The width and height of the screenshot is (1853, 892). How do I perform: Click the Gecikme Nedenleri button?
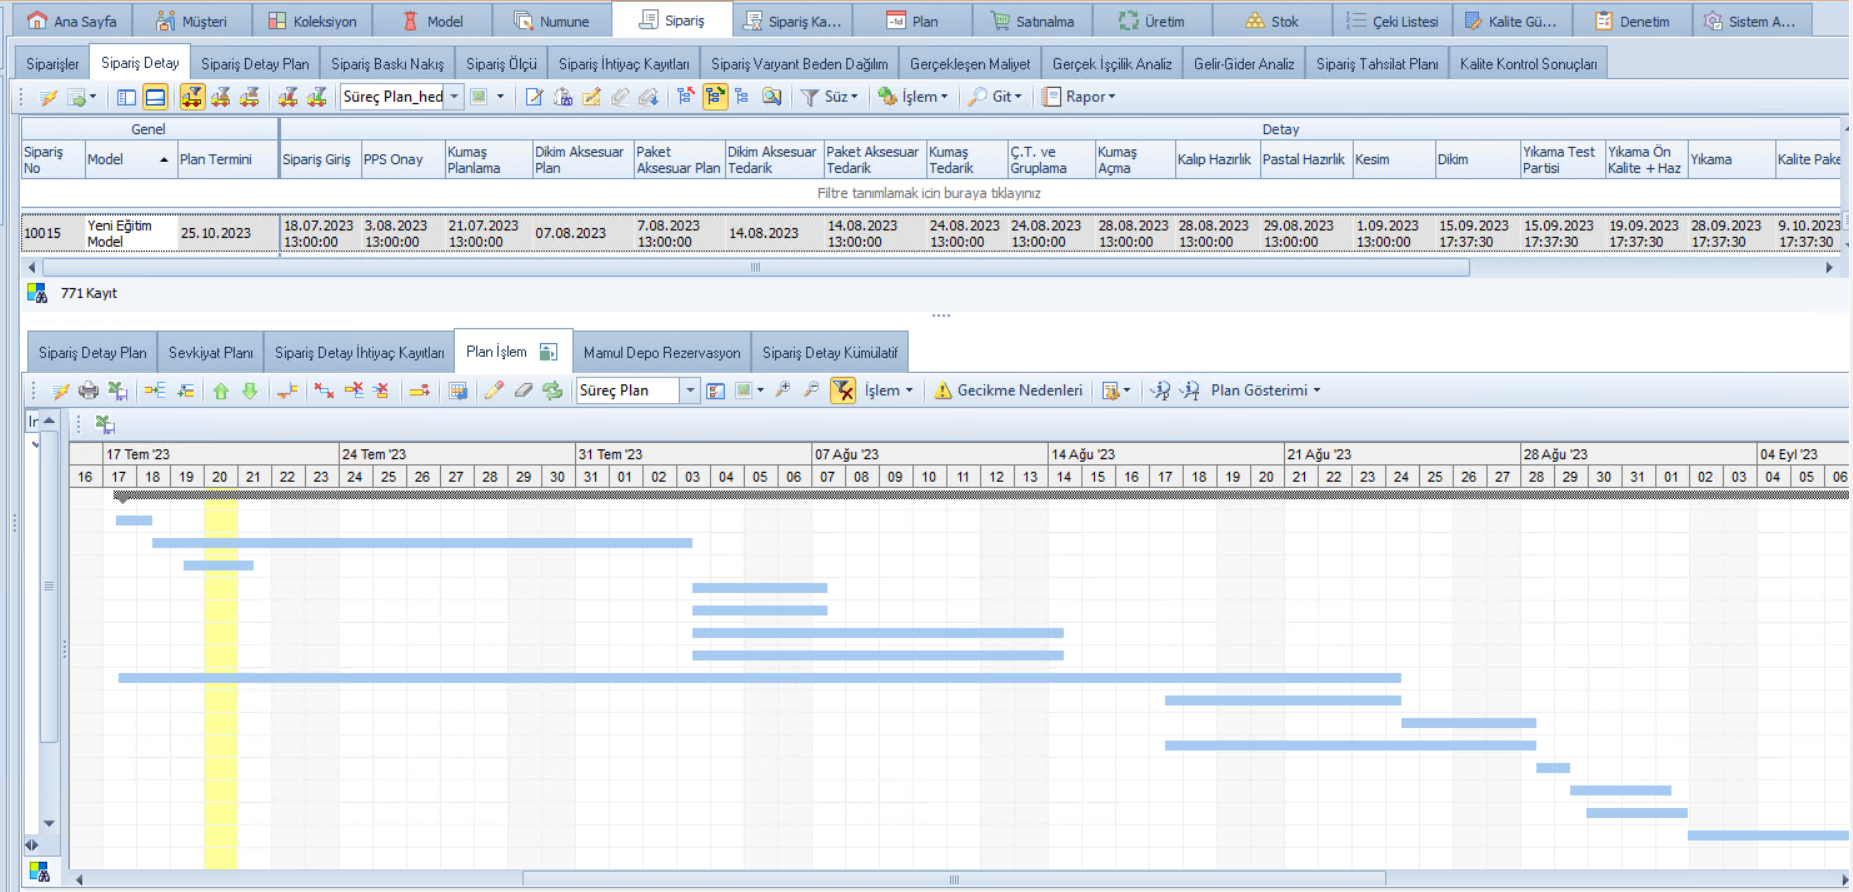(x=1008, y=391)
